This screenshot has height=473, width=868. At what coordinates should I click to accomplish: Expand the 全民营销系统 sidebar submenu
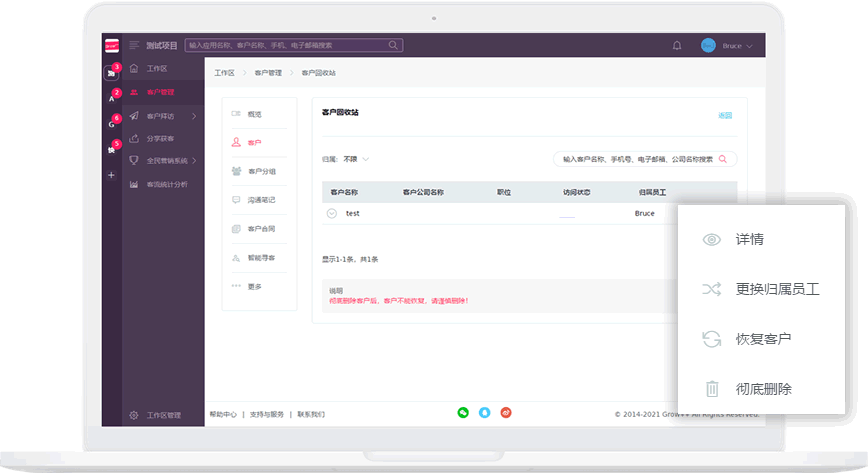pos(195,161)
